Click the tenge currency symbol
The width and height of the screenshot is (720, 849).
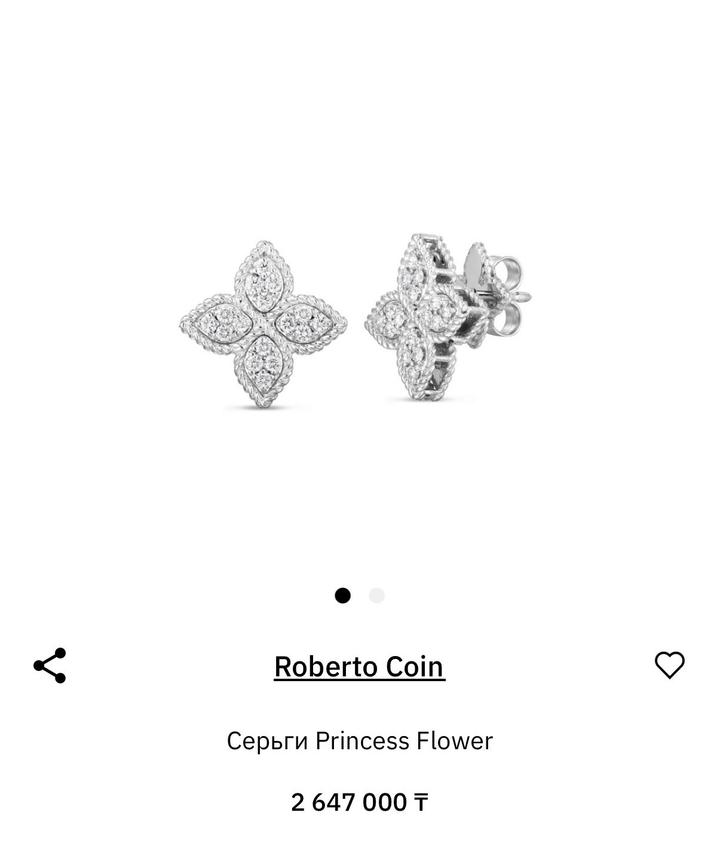pos(421,803)
